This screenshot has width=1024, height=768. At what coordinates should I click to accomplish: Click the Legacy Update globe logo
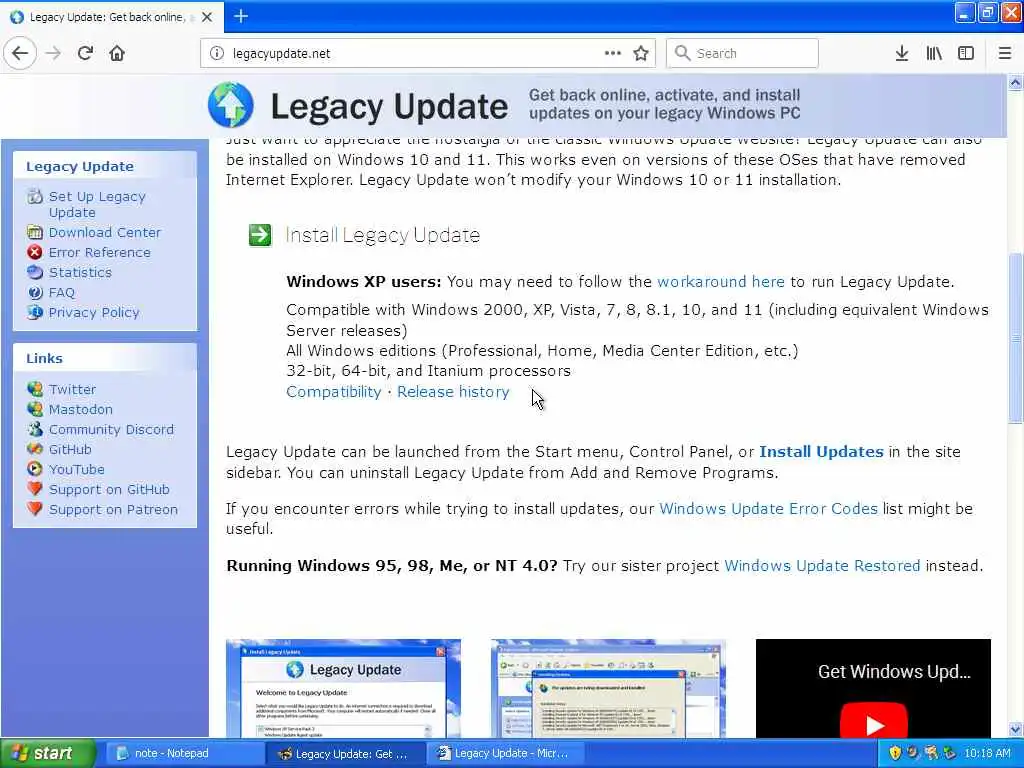point(231,105)
